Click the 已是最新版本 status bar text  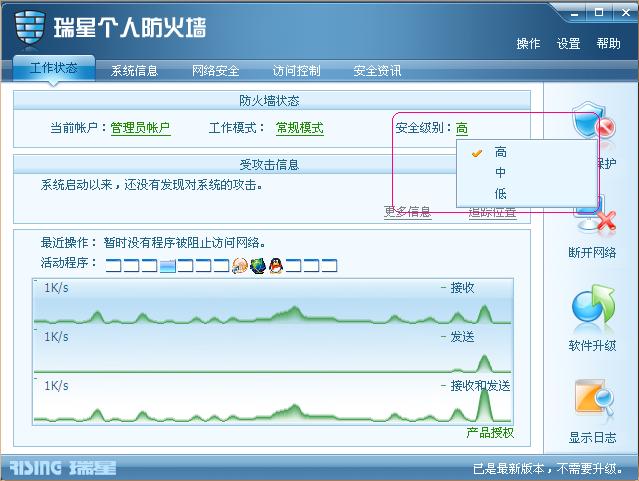click(x=548, y=469)
